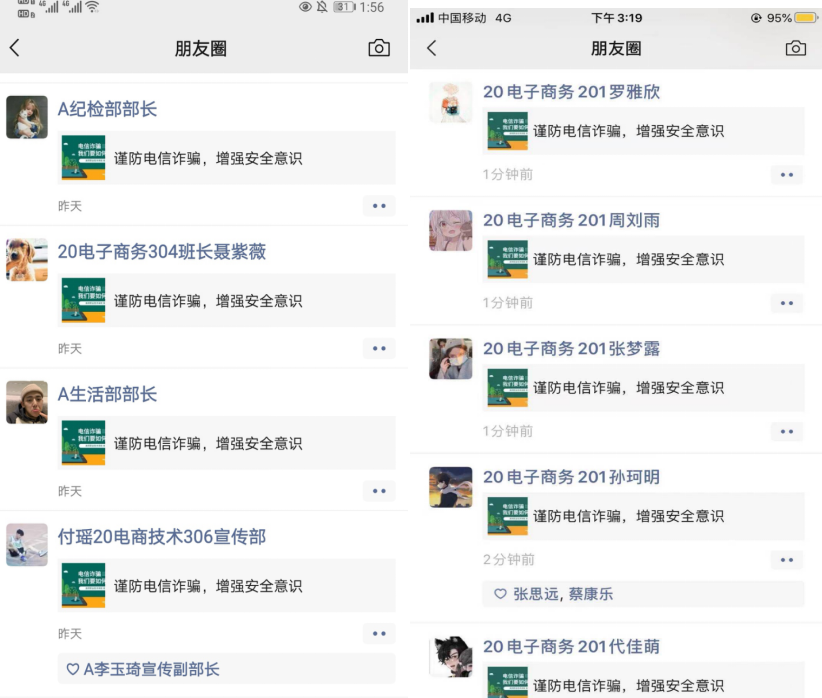This screenshot has height=698, width=822.
Task: Tap liker name 蔡康乐
Action: (x=591, y=594)
